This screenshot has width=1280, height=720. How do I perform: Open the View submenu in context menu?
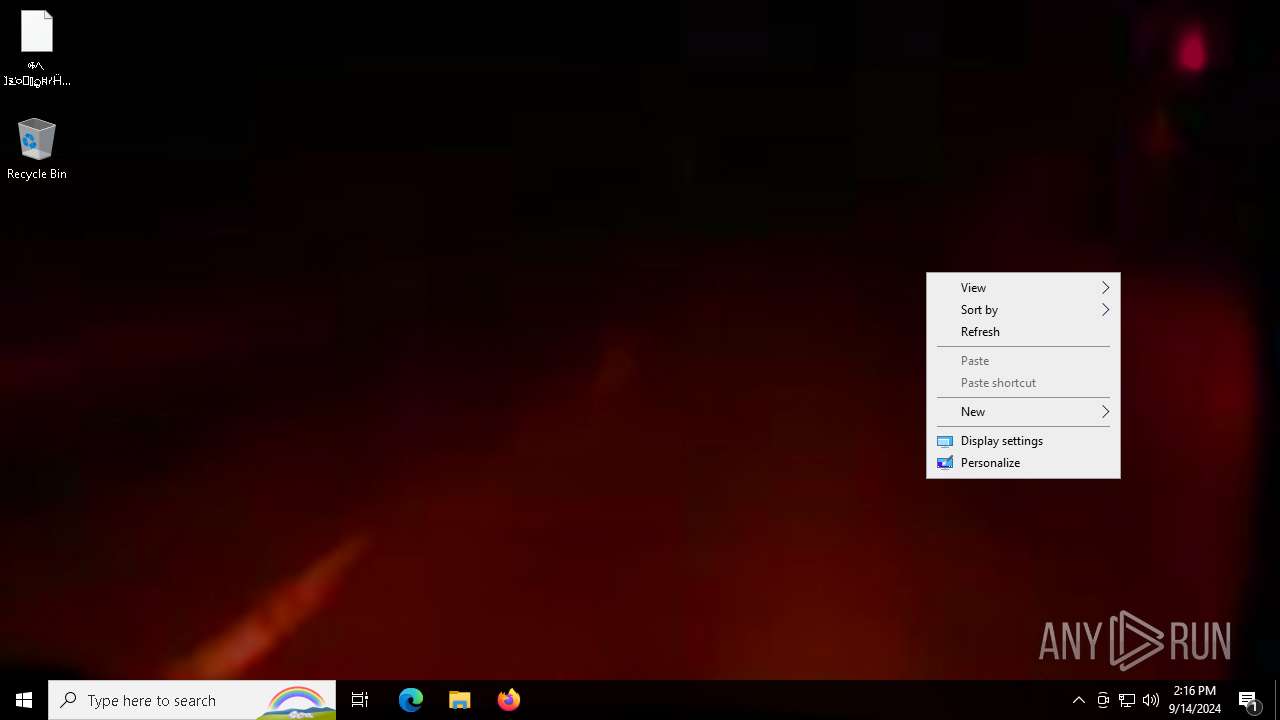click(x=1023, y=288)
